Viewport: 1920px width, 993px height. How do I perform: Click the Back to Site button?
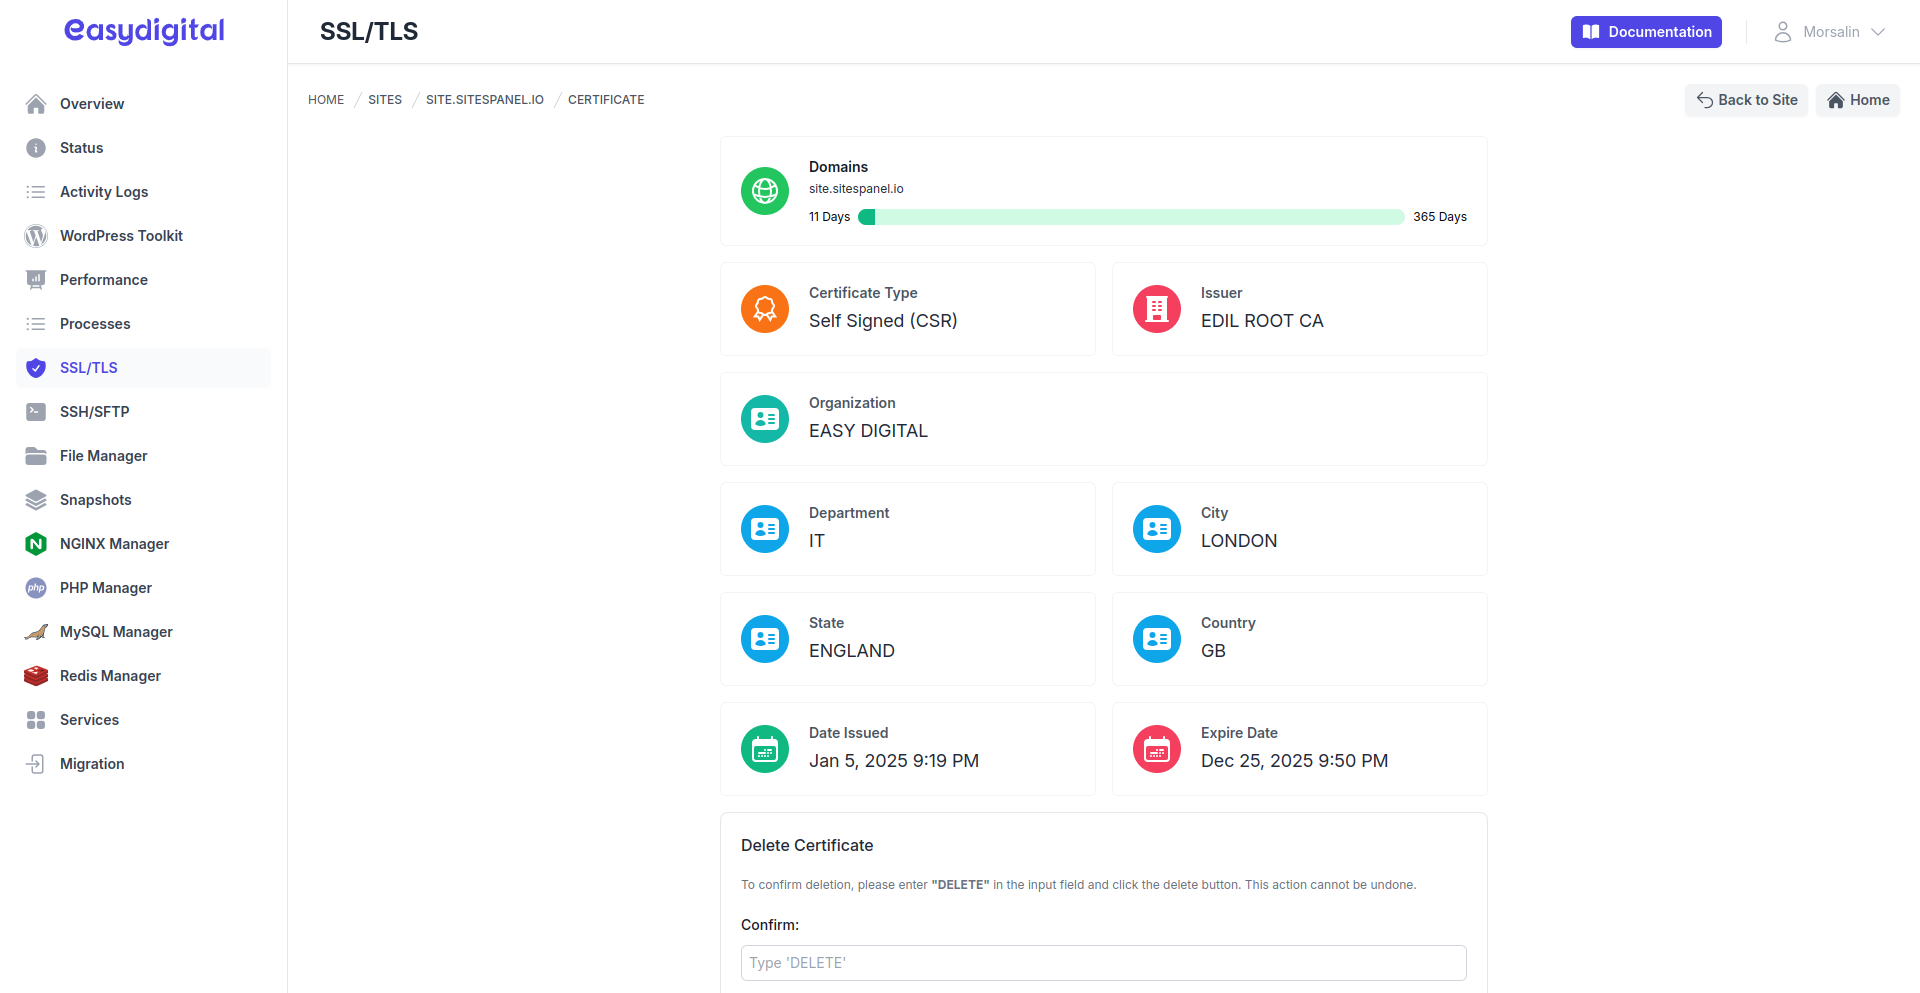click(1746, 100)
